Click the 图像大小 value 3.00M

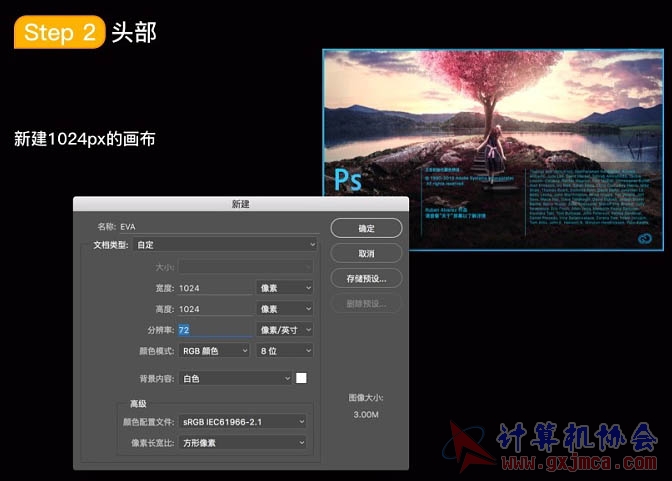(x=366, y=415)
